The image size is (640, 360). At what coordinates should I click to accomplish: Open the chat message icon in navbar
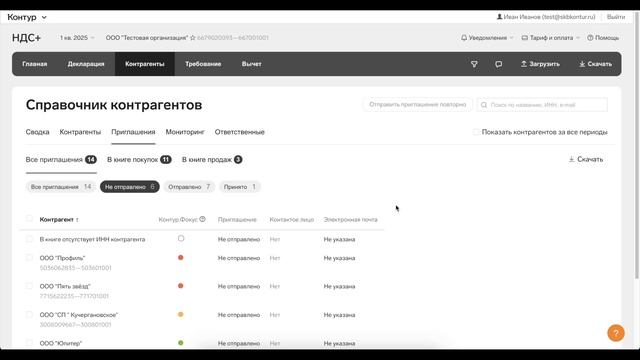(498, 64)
